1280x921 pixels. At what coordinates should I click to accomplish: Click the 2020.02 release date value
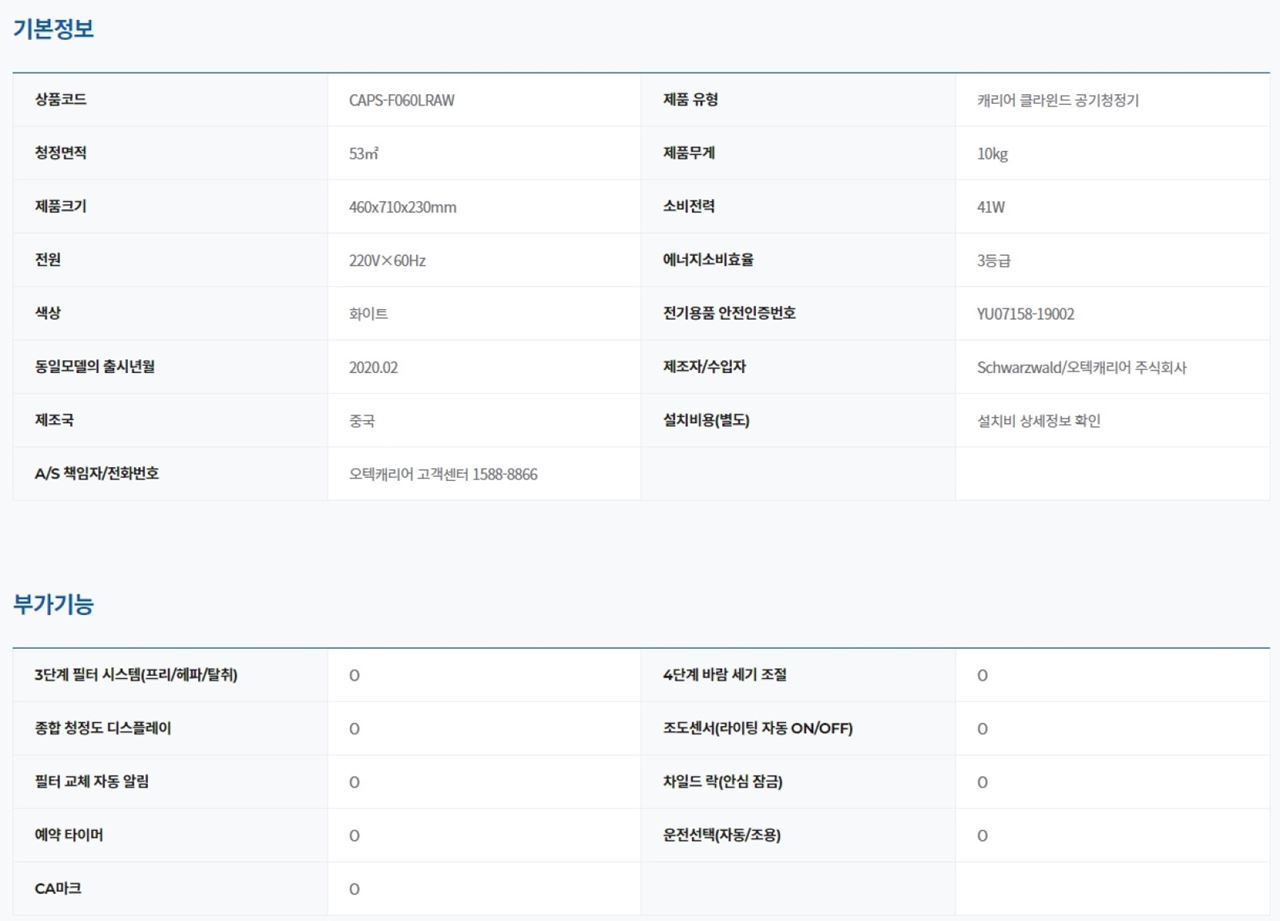(373, 367)
